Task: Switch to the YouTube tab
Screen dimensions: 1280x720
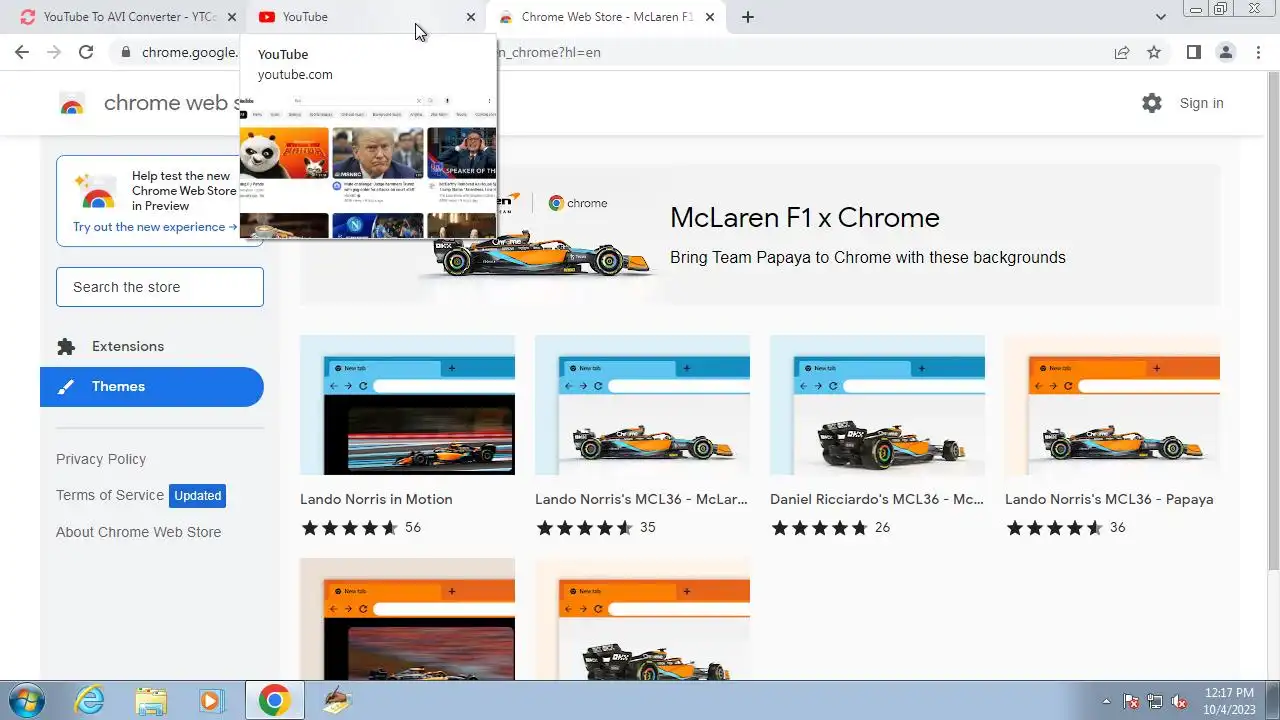Action: (x=366, y=17)
